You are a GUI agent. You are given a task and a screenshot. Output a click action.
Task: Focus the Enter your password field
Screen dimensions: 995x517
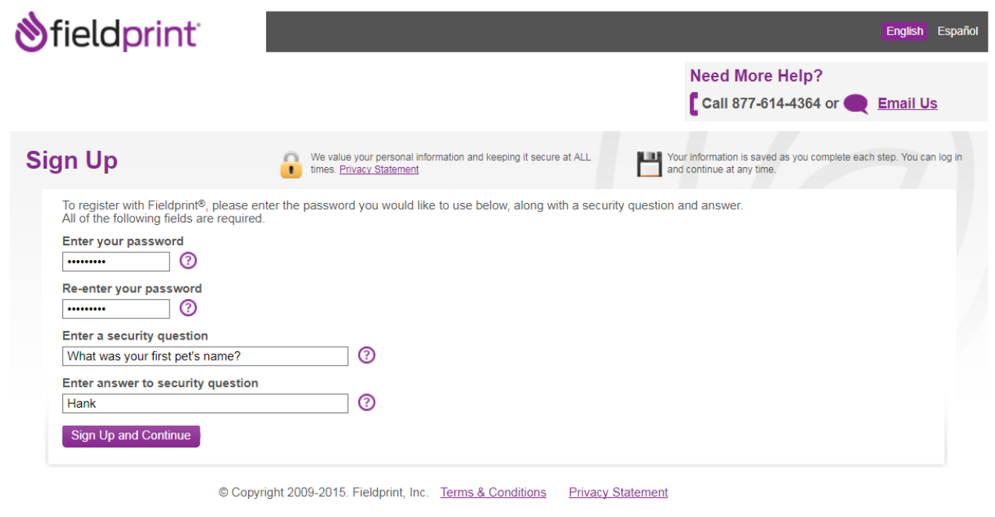[116, 261]
